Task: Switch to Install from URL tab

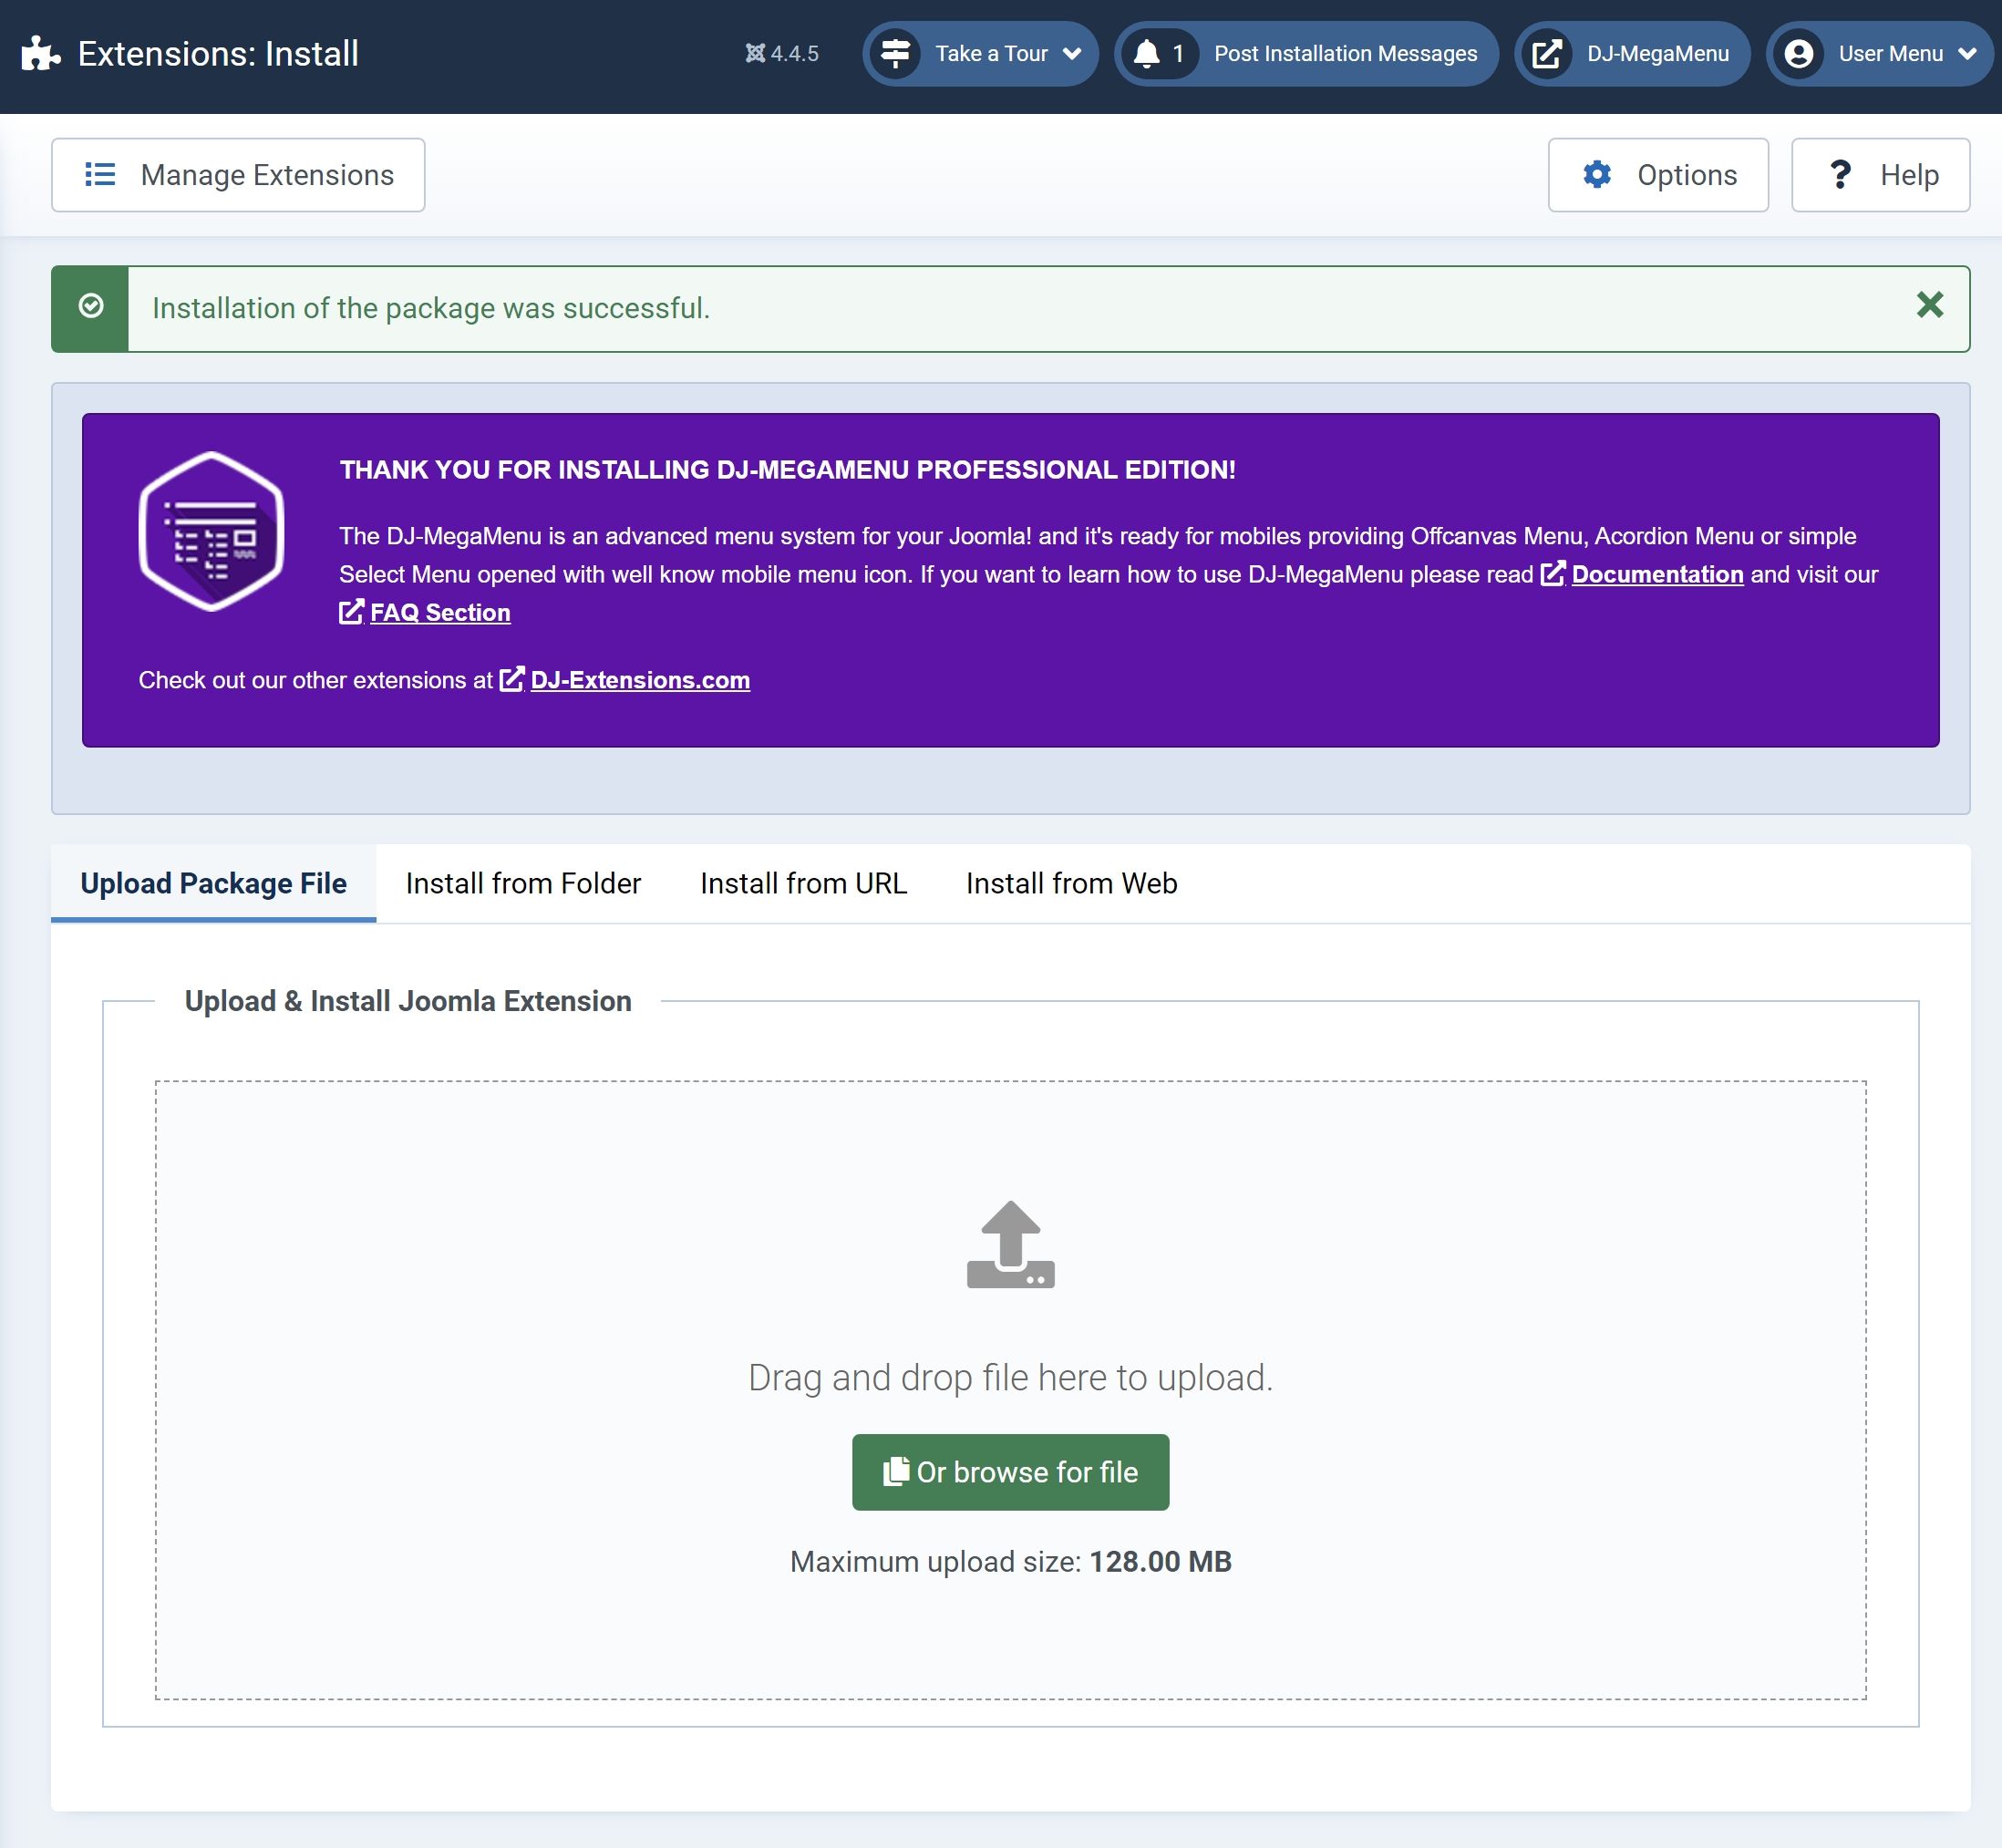Action: [x=804, y=883]
